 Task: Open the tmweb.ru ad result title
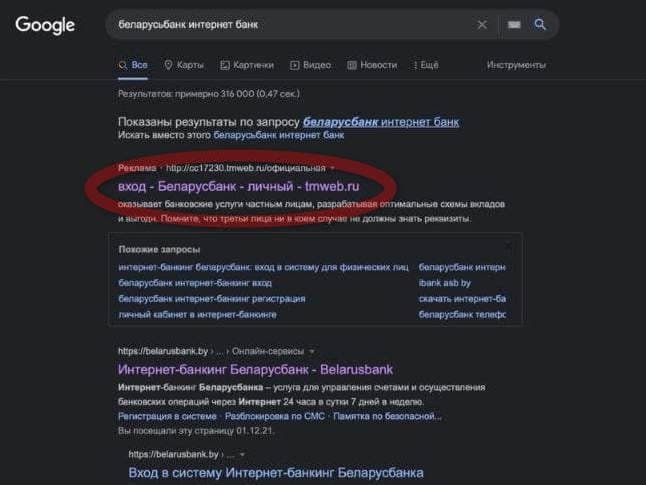(x=238, y=187)
